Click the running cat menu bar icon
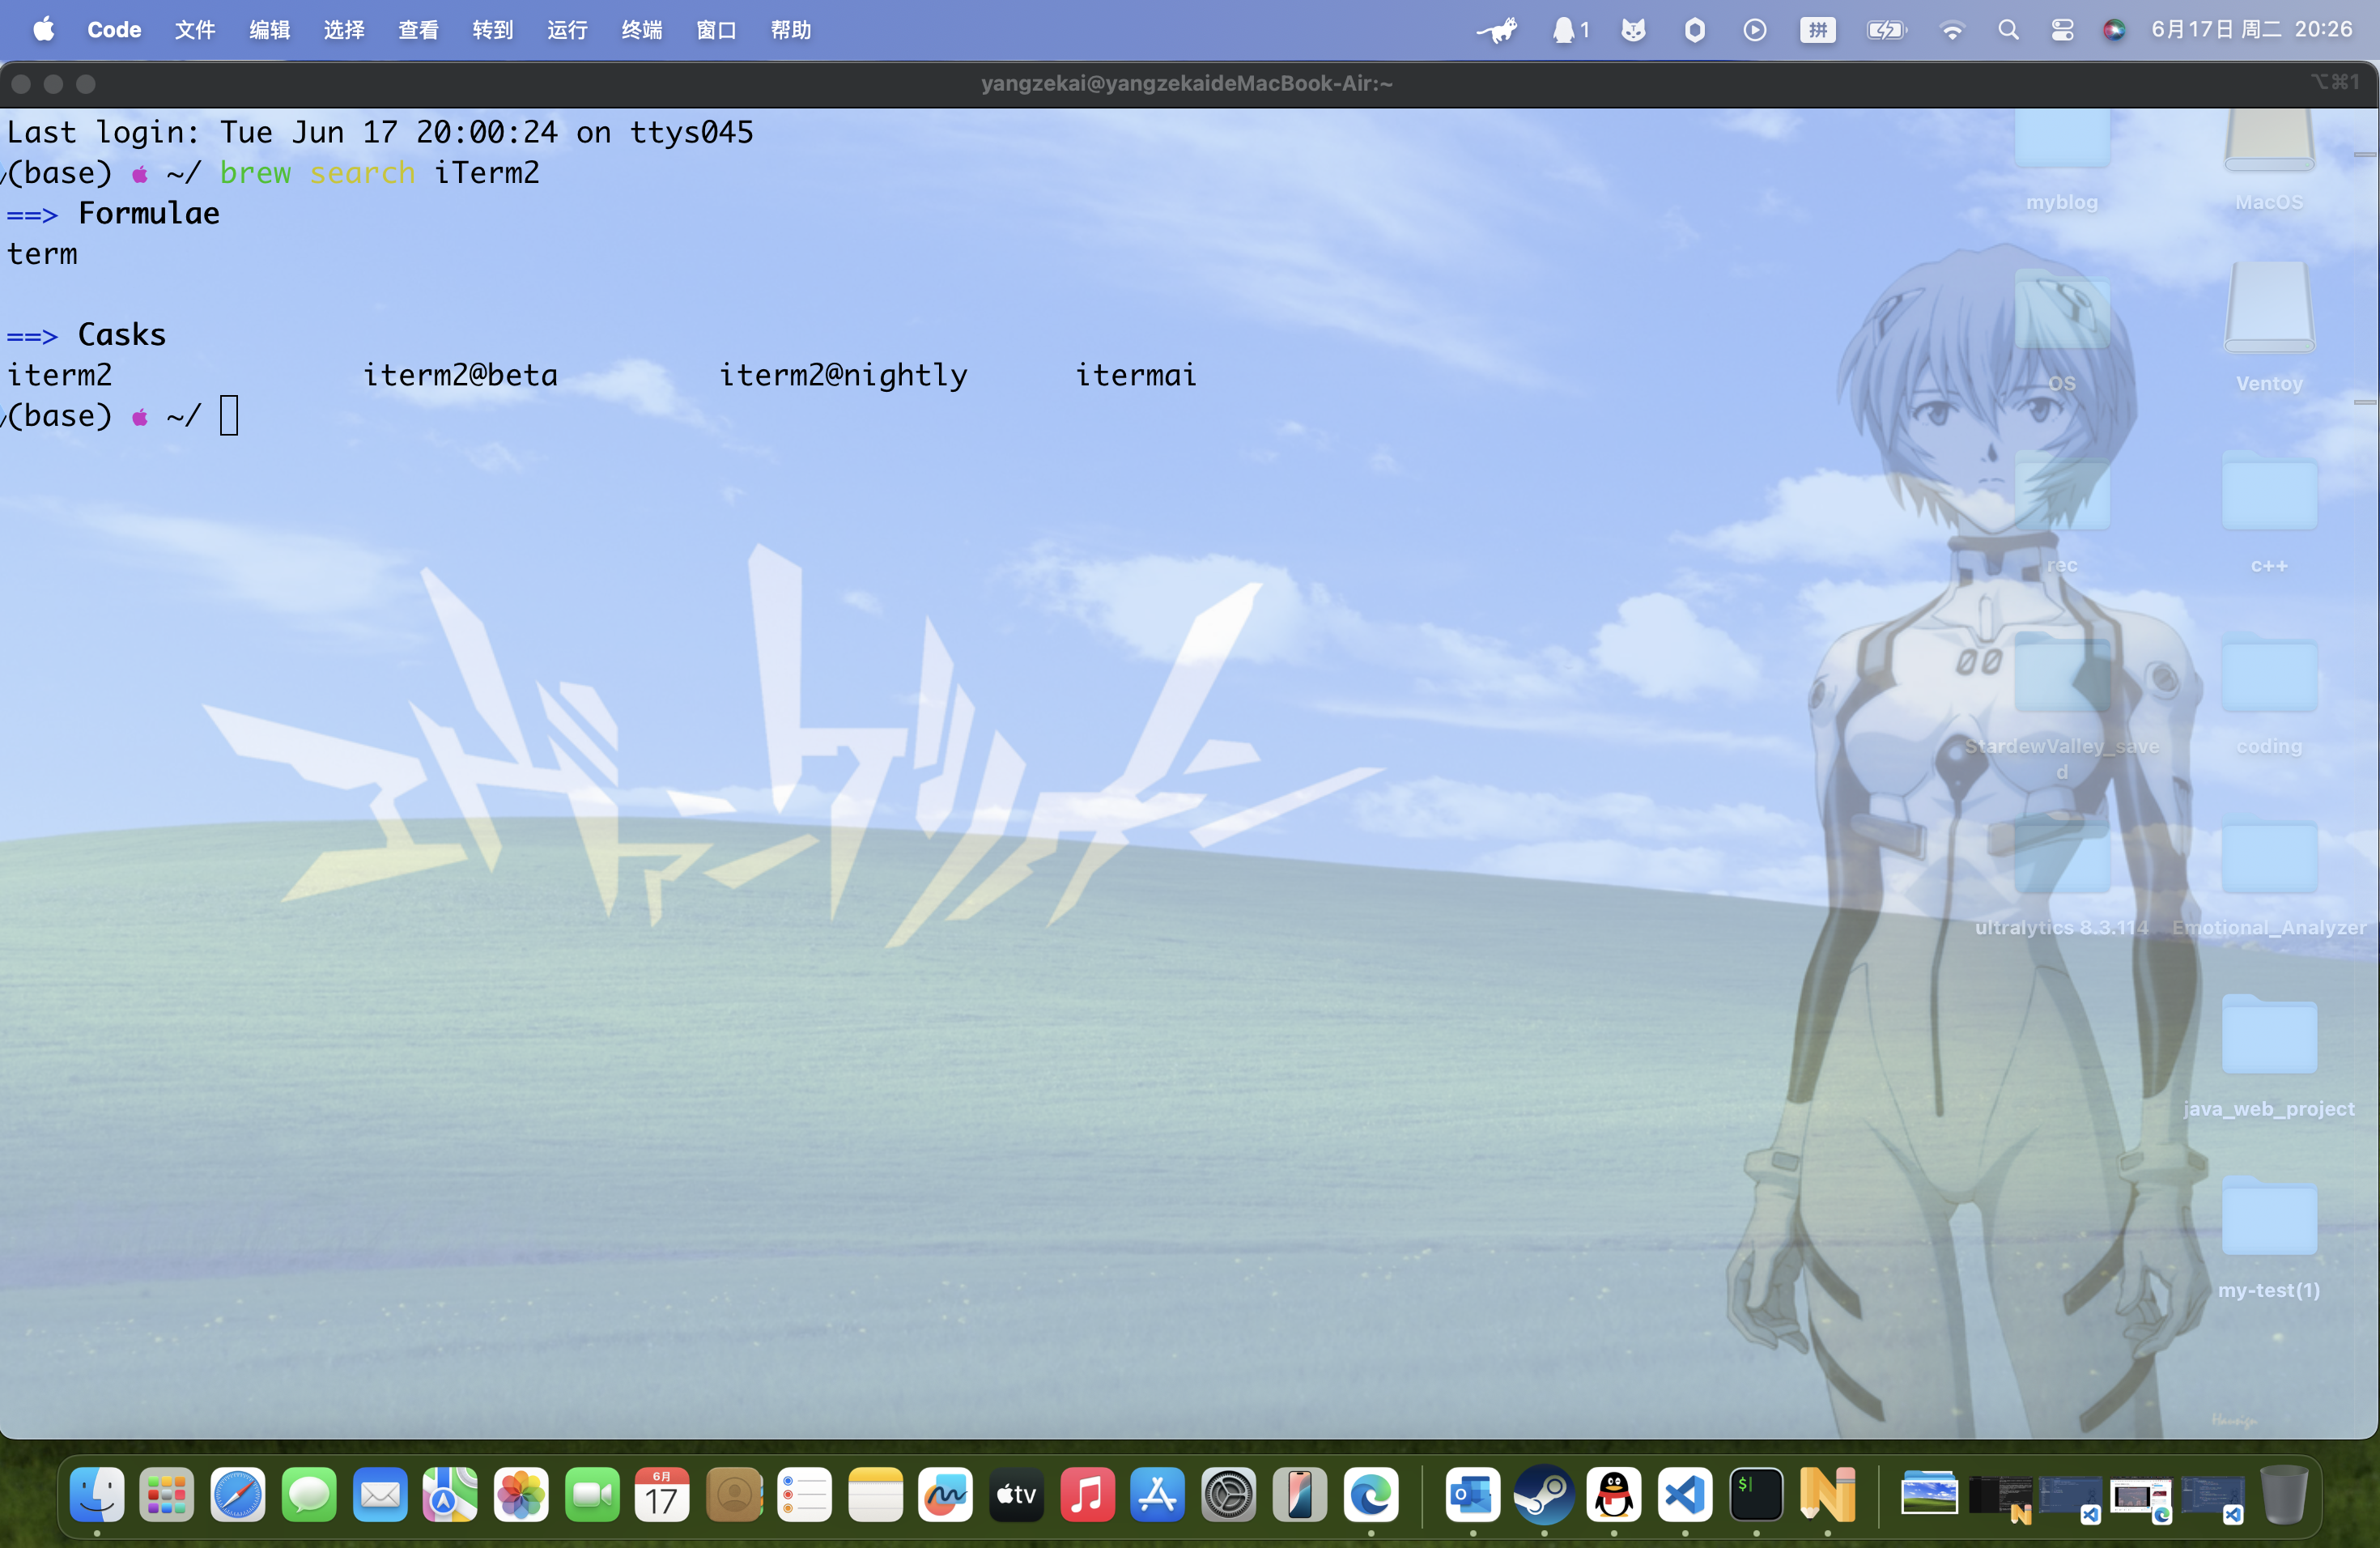Image resolution: width=2380 pixels, height=1548 pixels. pyautogui.click(x=1497, y=30)
